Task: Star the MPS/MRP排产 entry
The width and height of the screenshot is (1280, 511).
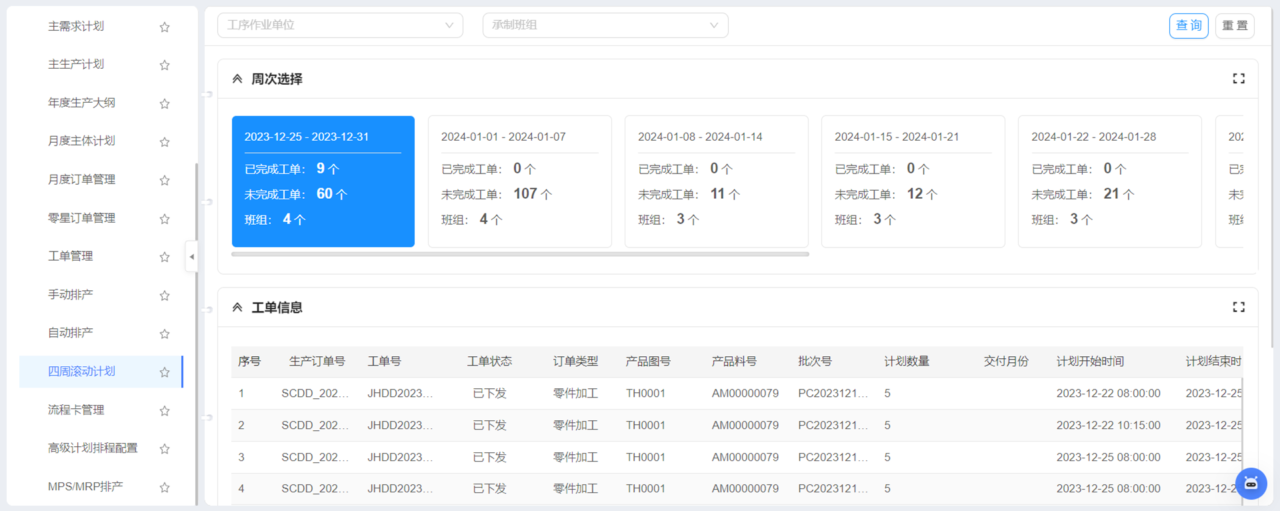Action: tap(165, 487)
